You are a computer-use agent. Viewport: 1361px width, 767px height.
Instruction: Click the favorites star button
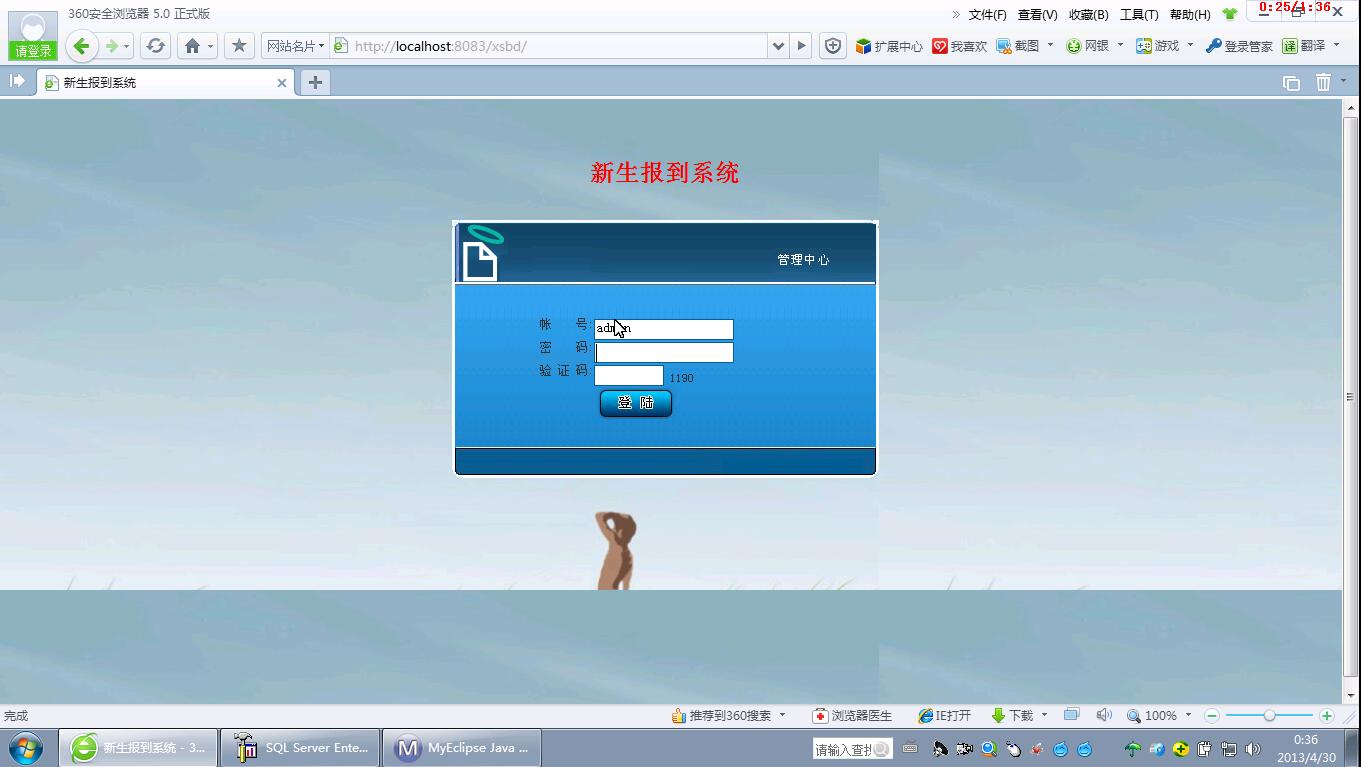point(239,46)
